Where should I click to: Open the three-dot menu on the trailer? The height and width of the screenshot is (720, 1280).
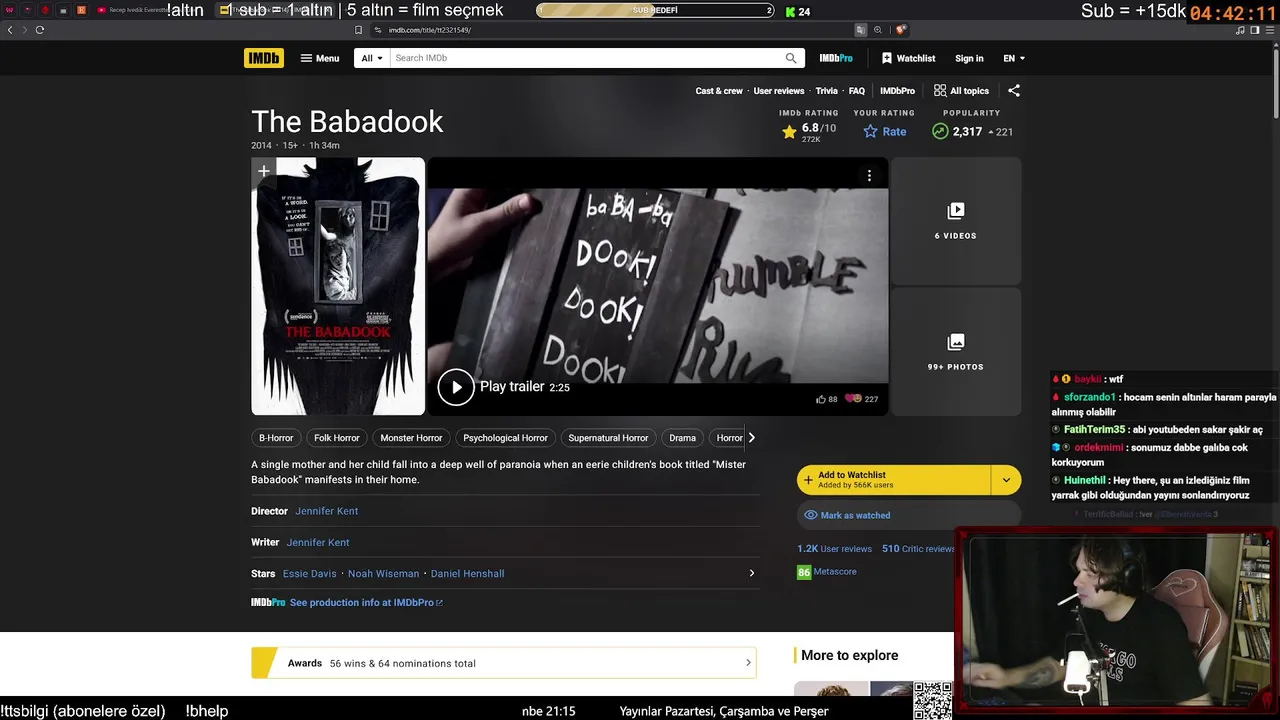point(869,175)
